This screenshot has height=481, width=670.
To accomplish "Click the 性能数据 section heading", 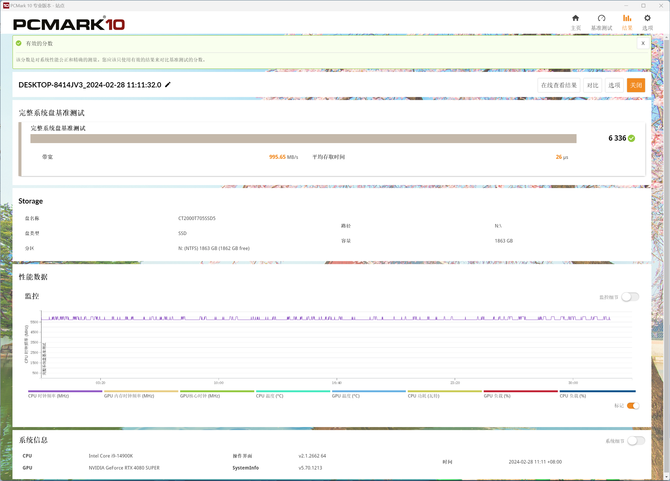I will pyautogui.click(x=33, y=277).
